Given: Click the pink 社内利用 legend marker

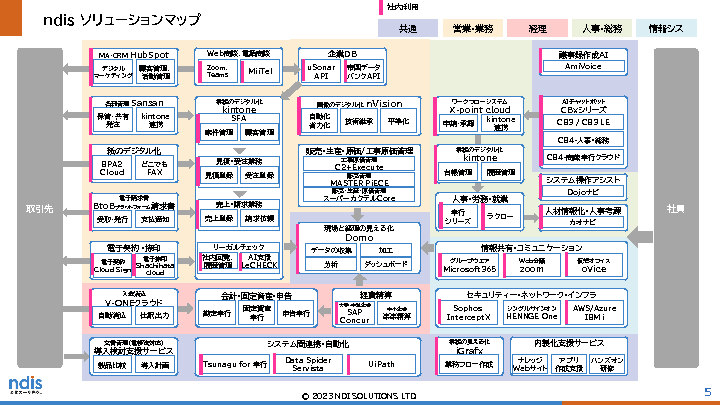Looking at the screenshot, I should [380, 7].
